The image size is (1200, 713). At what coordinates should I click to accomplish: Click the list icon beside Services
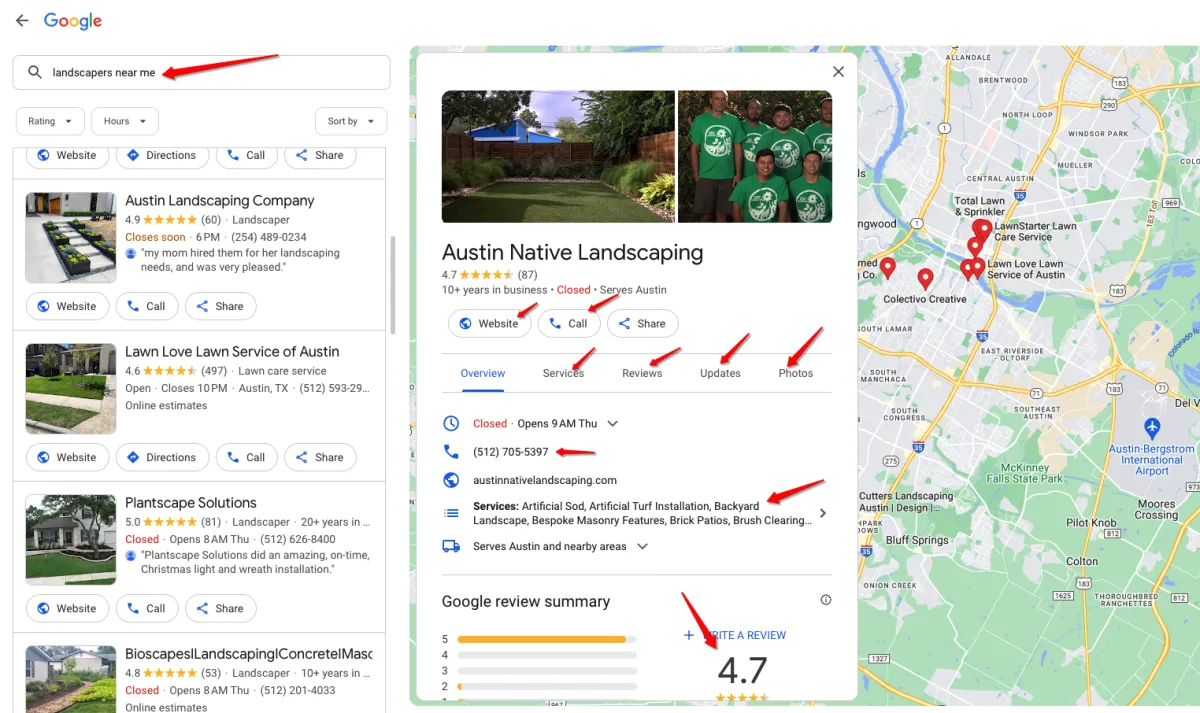click(x=451, y=513)
